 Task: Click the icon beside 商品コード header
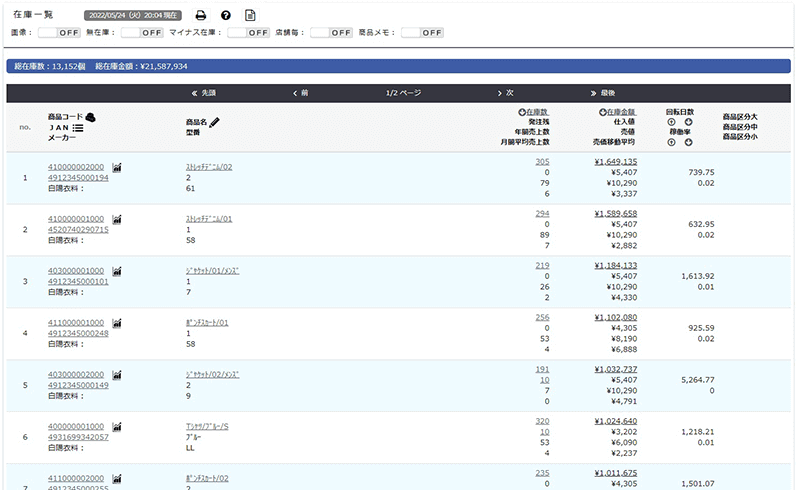click(90, 117)
